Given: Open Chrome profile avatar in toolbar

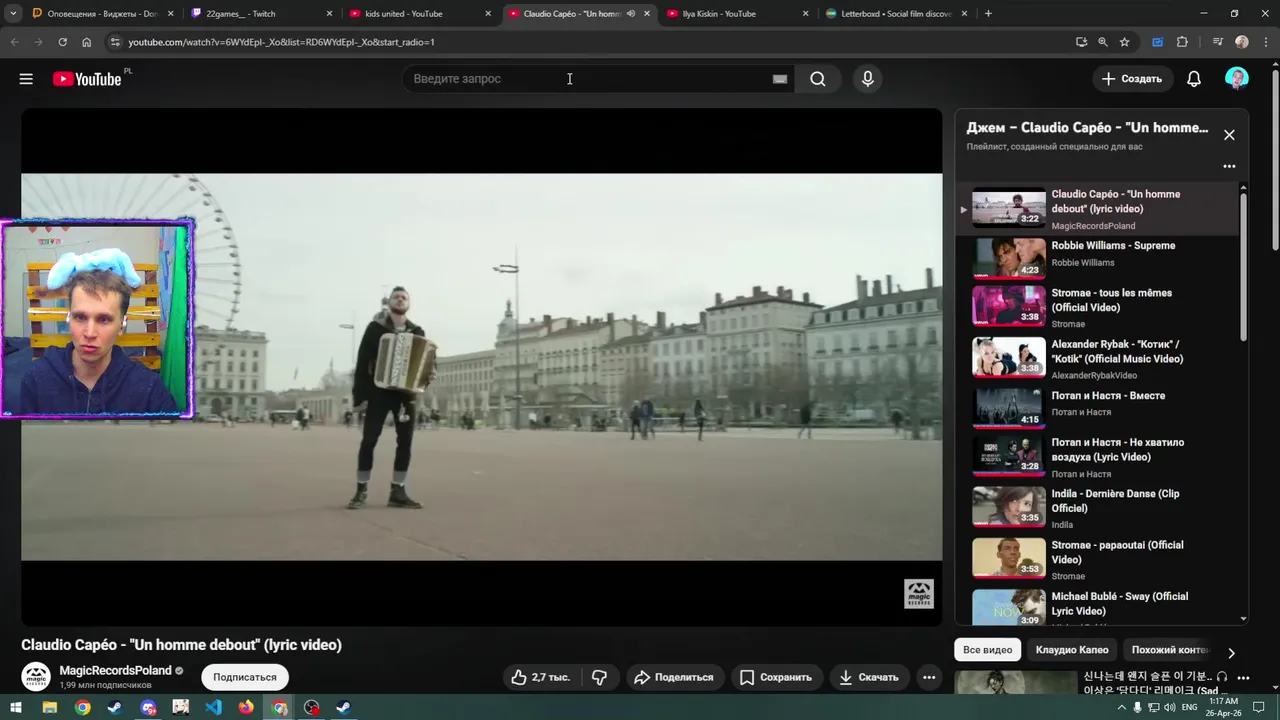Looking at the screenshot, I should point(1242,42).
